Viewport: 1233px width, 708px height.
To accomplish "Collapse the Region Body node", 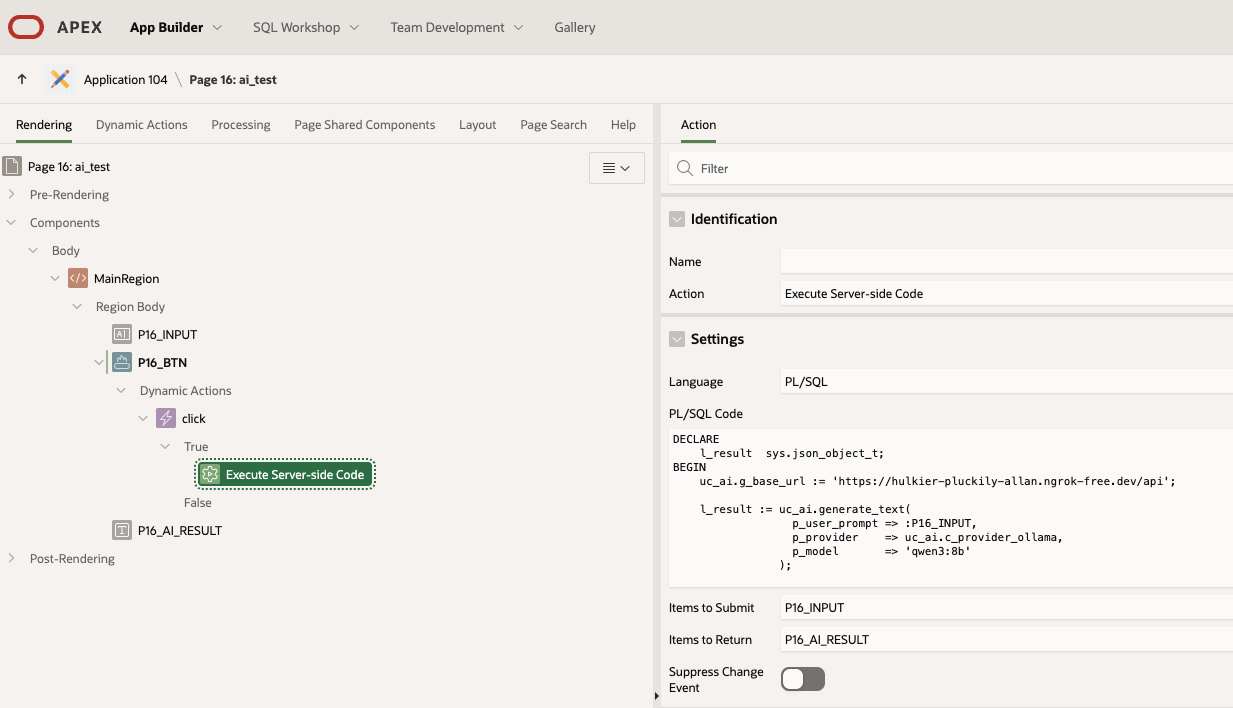I will click(78, 307).
